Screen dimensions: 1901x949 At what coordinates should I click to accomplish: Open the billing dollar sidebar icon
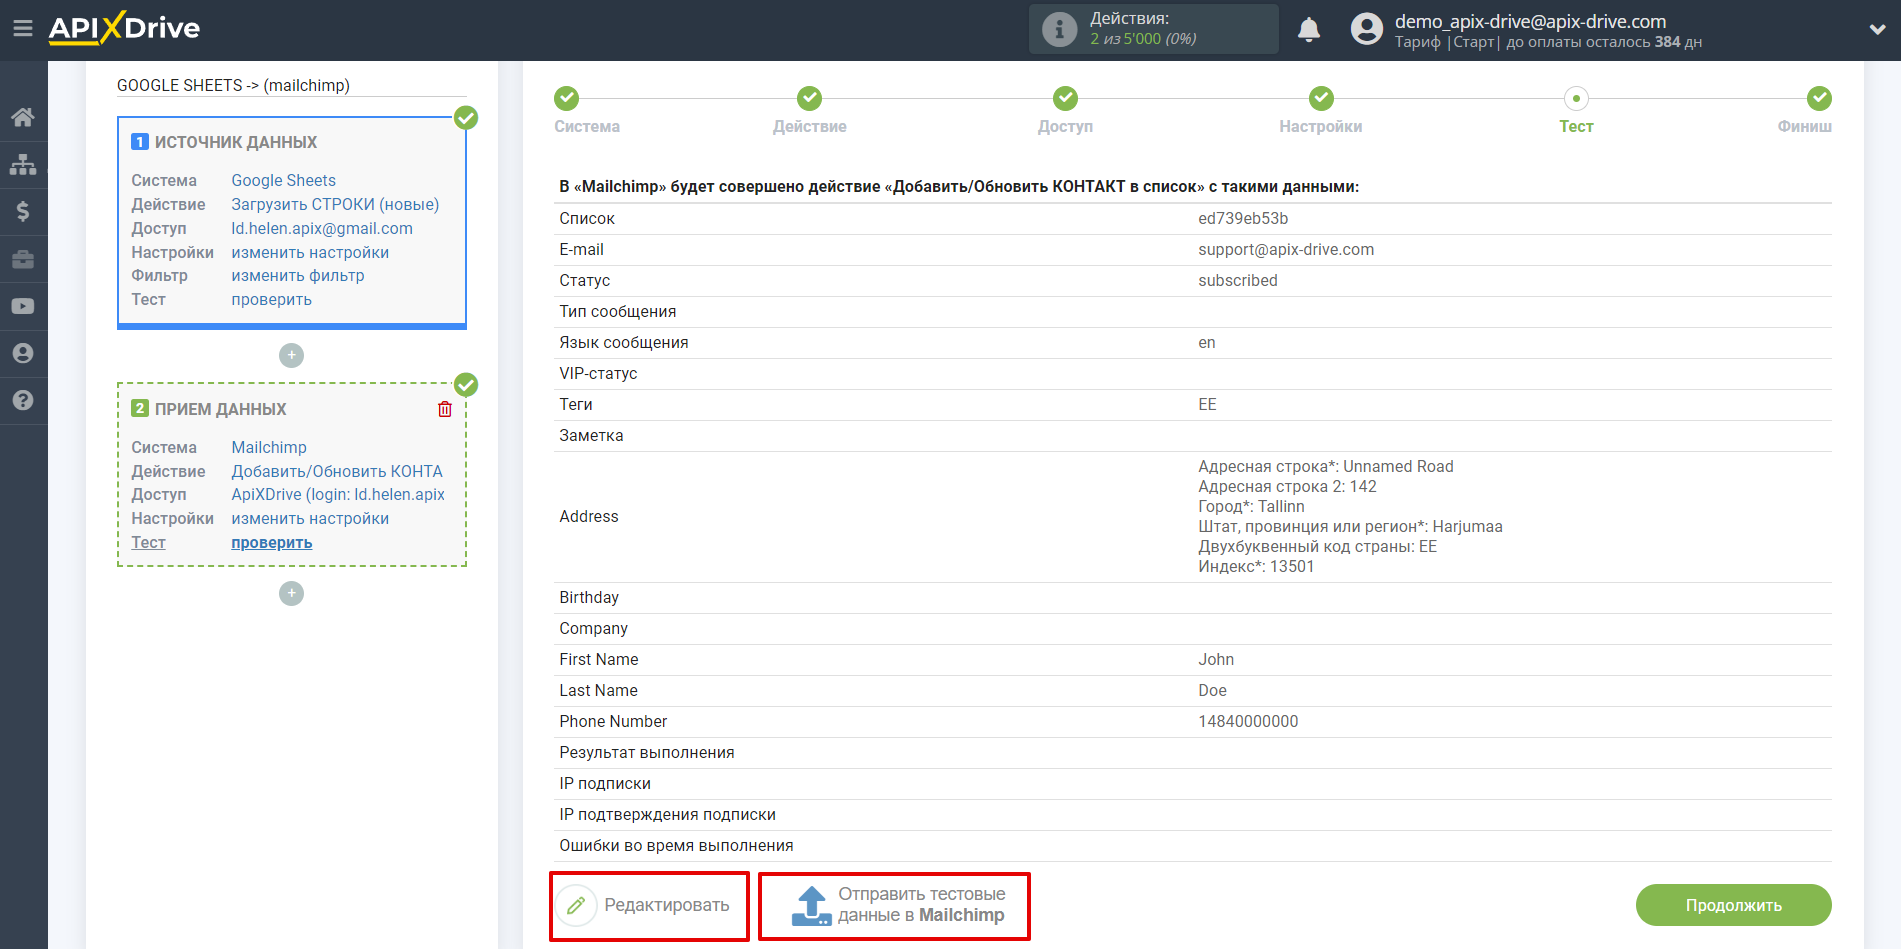23,211
